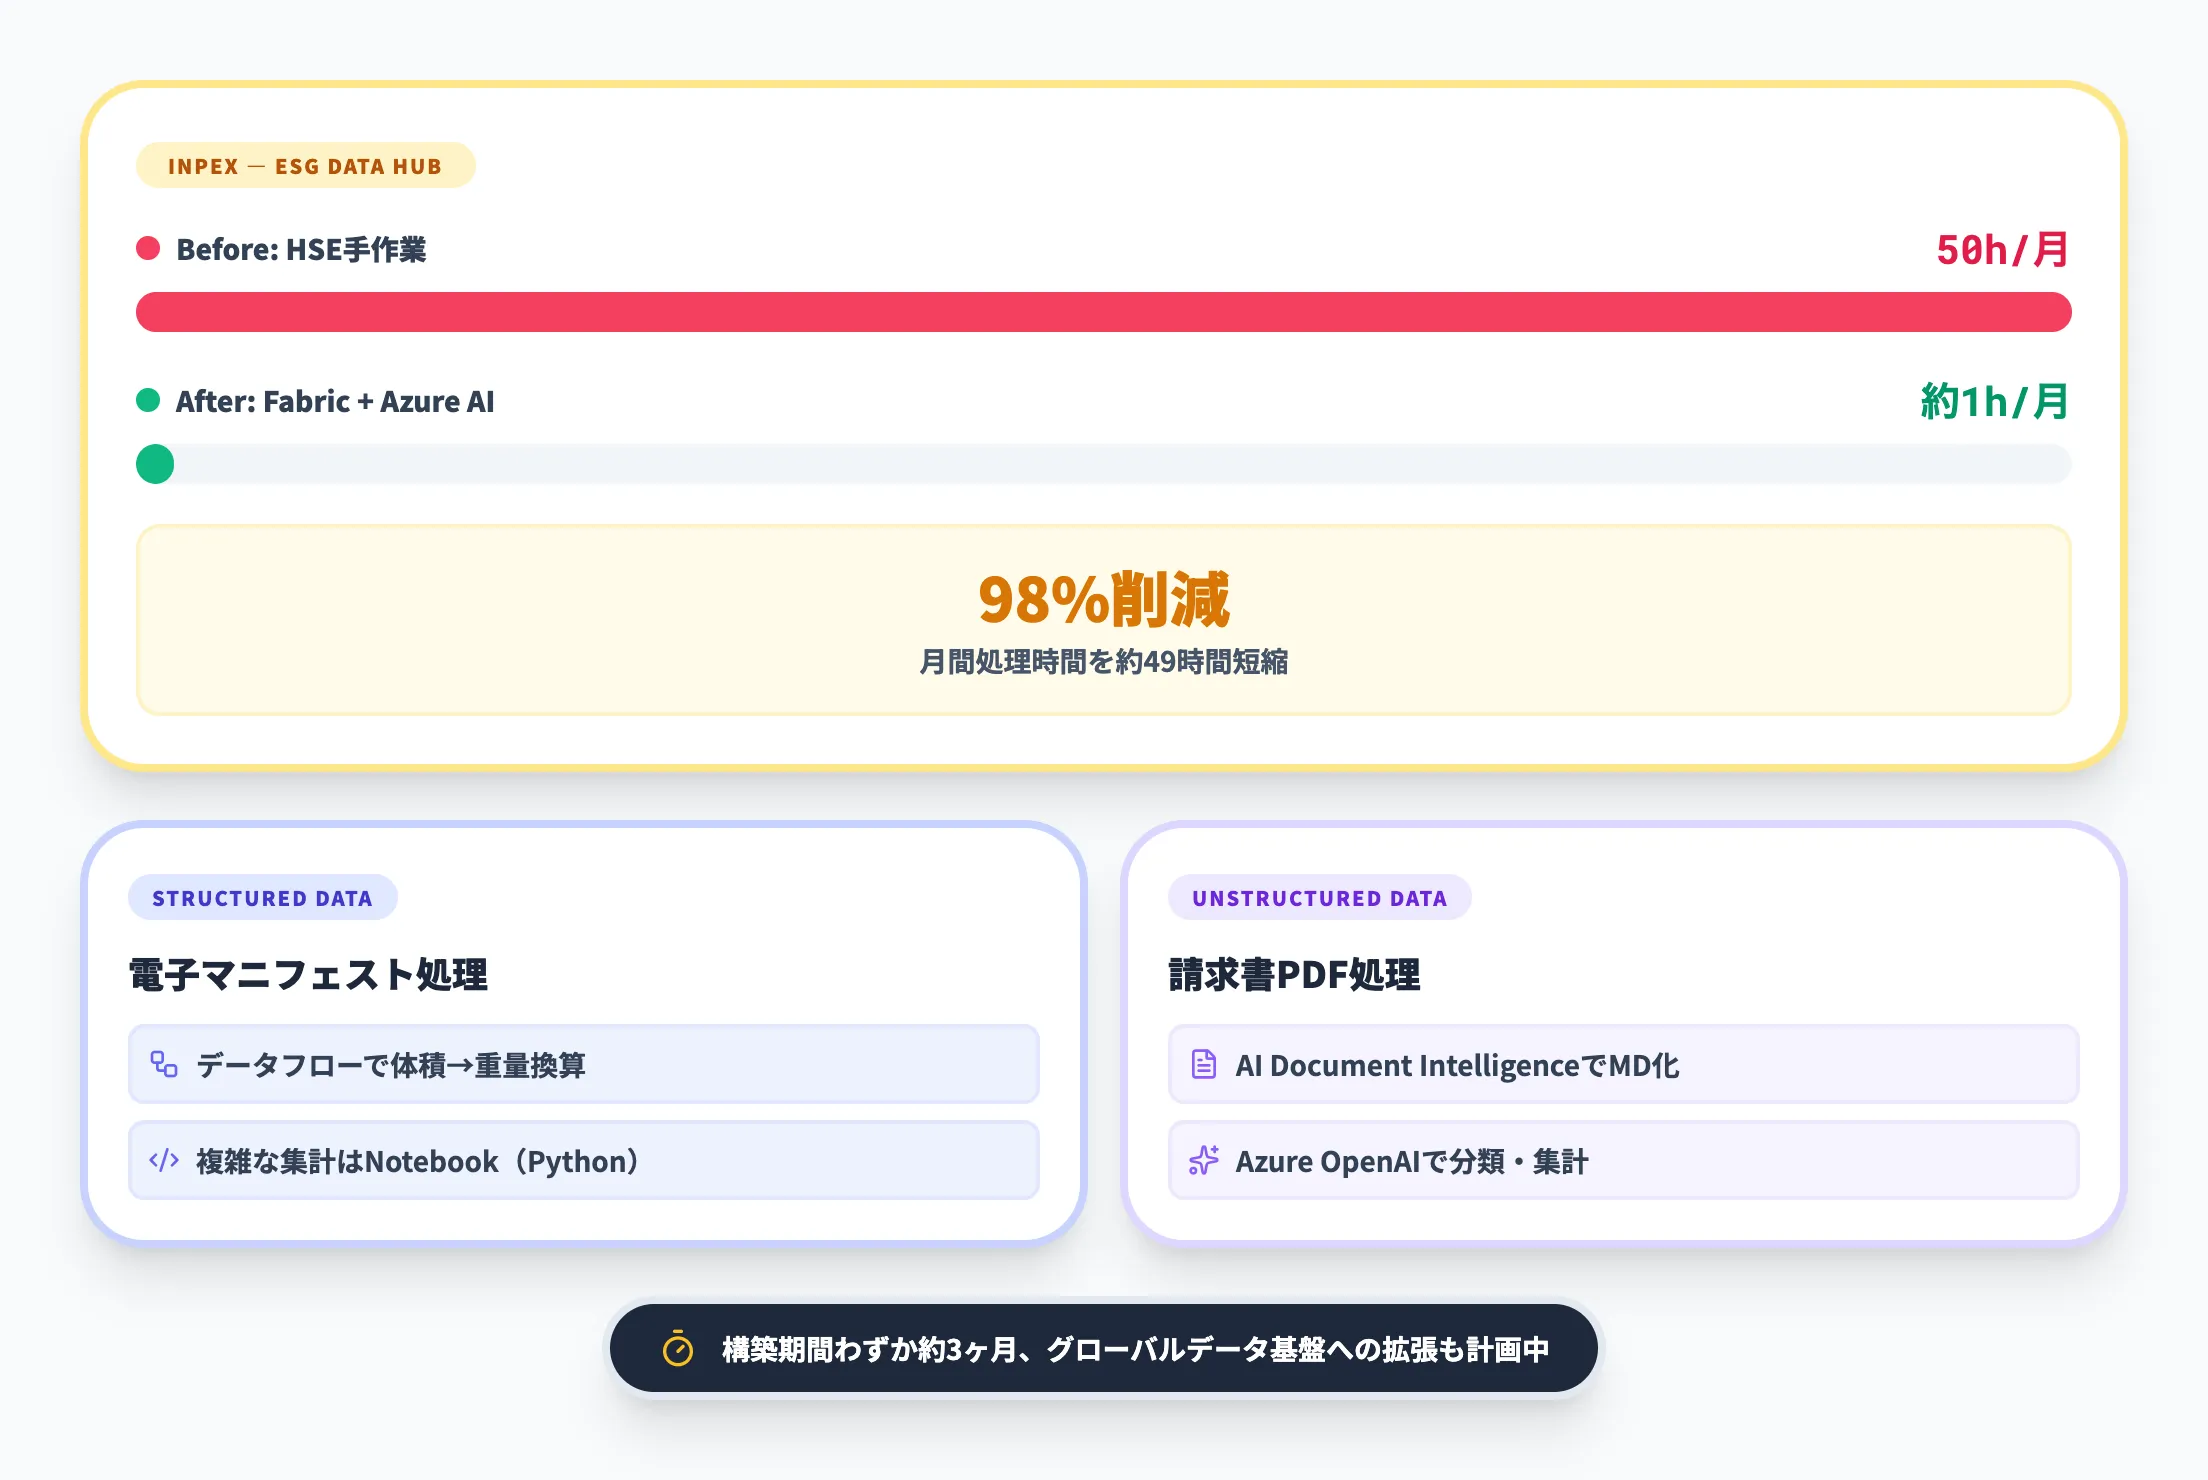
Task: Open the AI Document IntelligenceでMD化 item
Action: click(1623, 1064)
